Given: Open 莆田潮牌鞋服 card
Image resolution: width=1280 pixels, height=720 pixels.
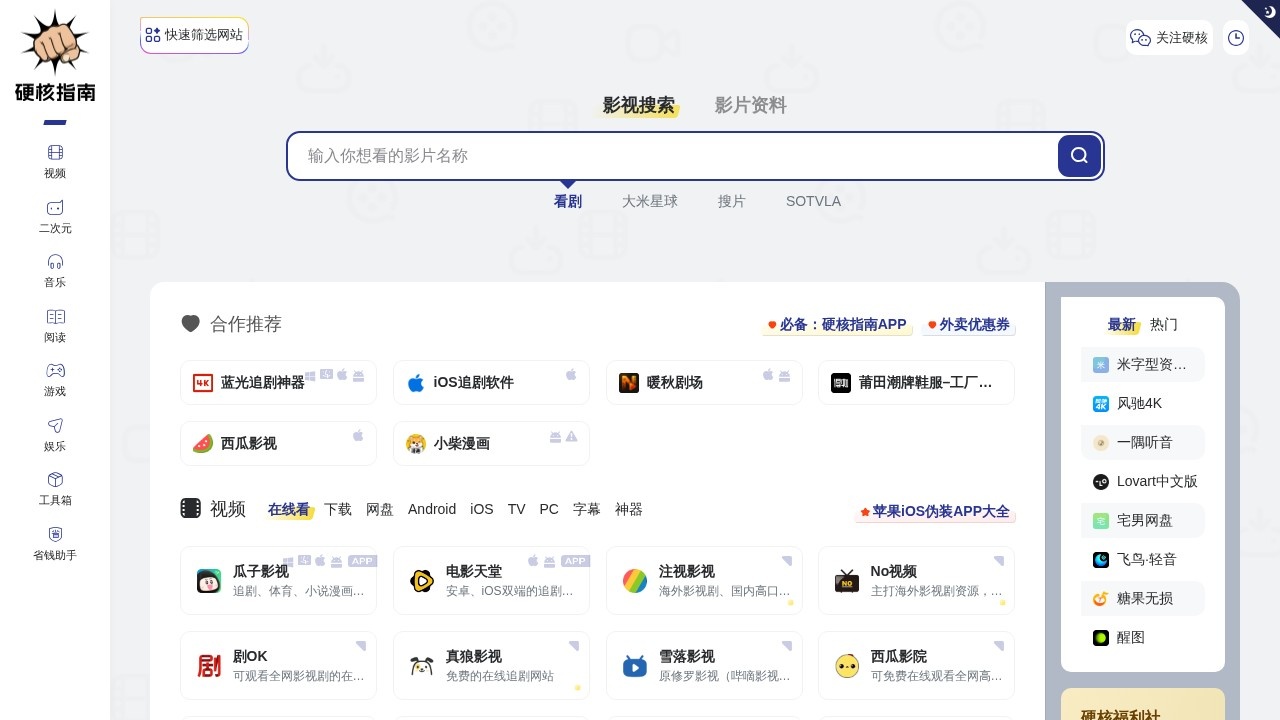Looking at the screenshot, I should click(x=916, y=383).
